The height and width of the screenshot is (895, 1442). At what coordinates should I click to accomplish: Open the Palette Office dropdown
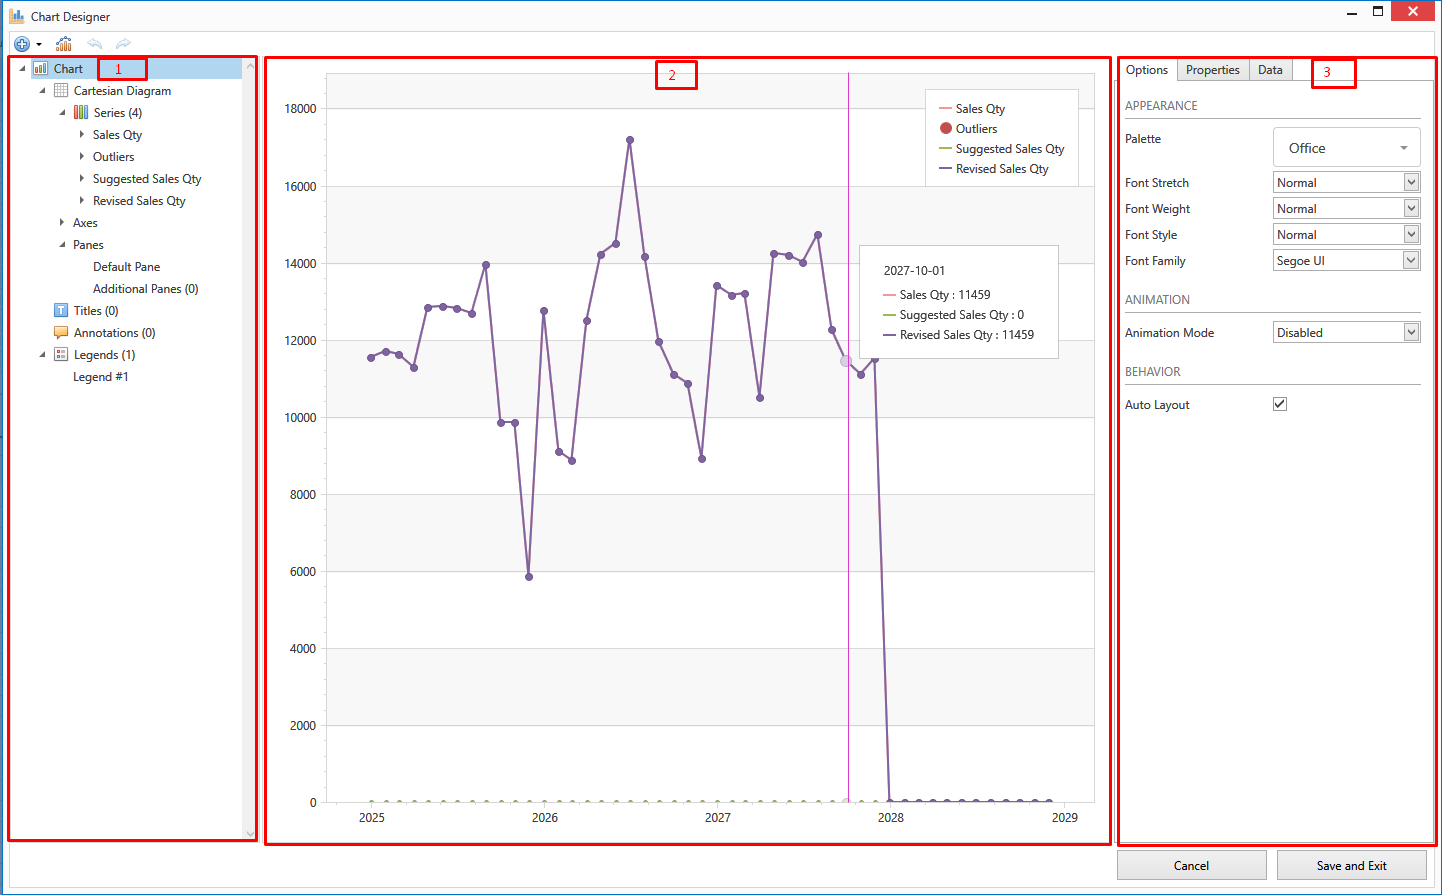click(x=1346, y=148)
